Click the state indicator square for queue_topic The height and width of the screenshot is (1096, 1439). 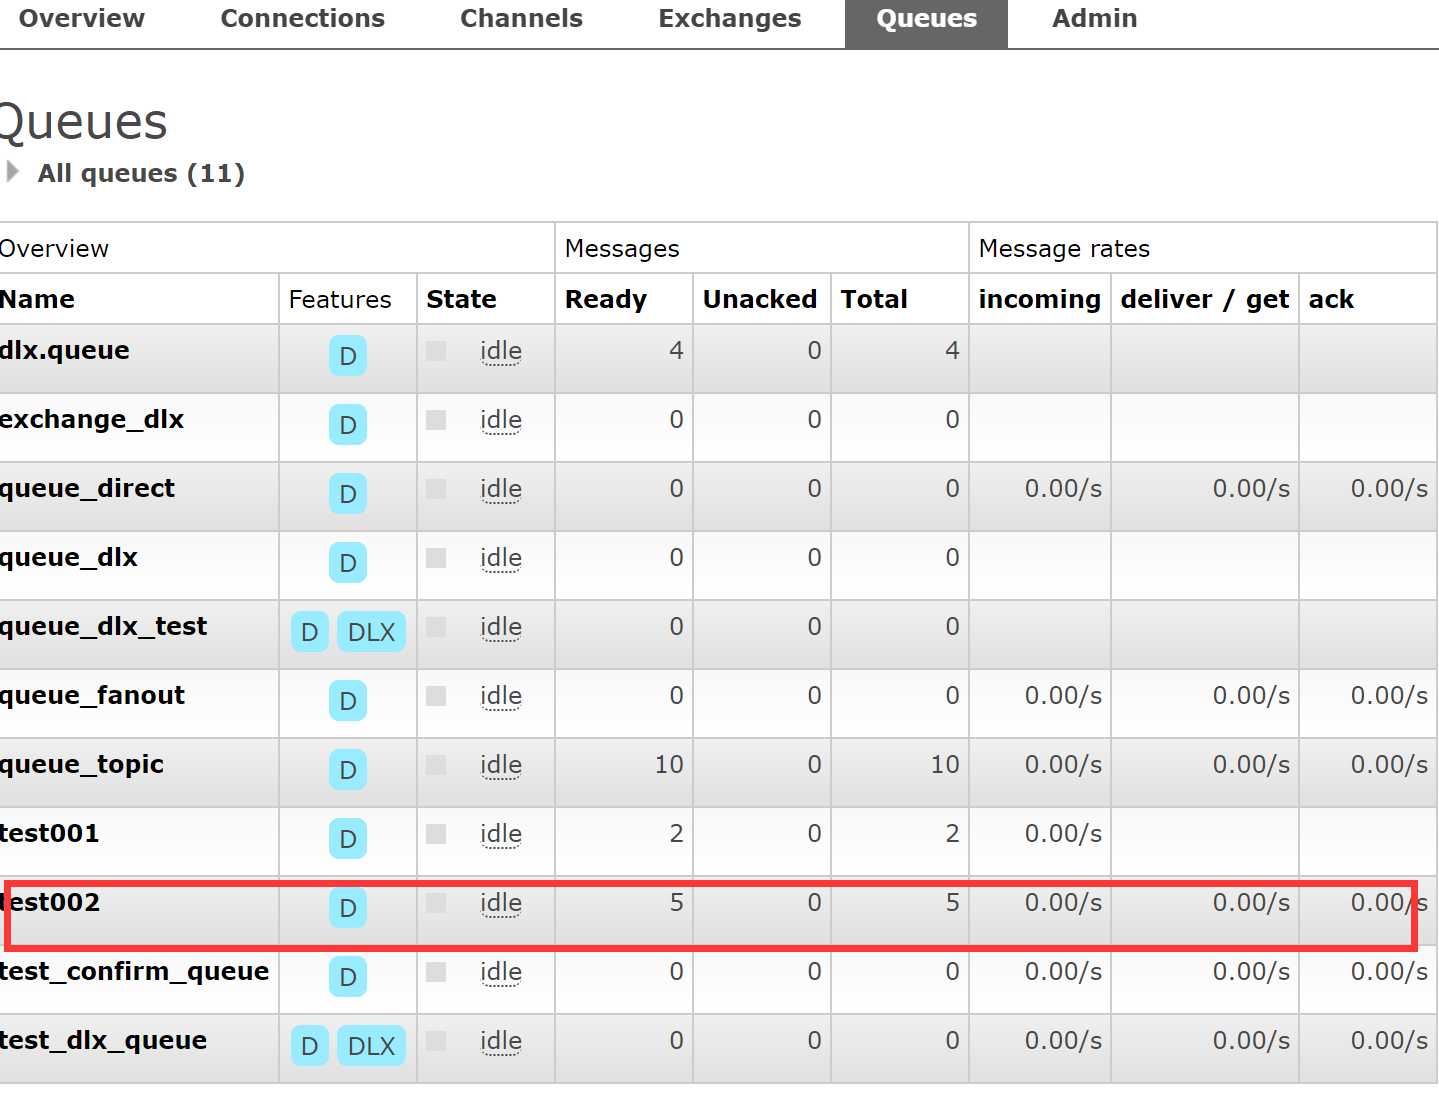436,764
